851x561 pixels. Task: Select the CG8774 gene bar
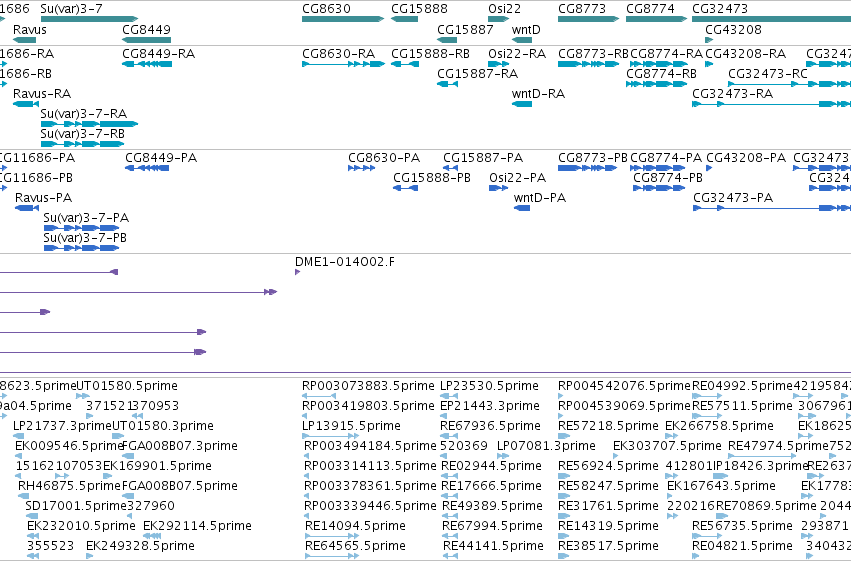[657, 19]
